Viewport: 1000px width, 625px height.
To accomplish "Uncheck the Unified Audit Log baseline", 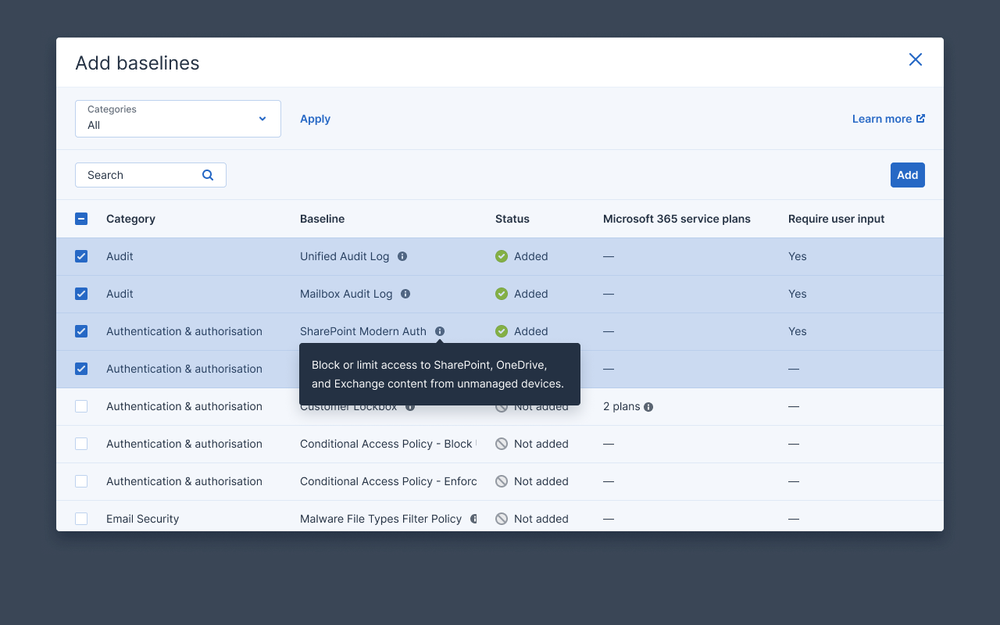I will coord(81,256).
